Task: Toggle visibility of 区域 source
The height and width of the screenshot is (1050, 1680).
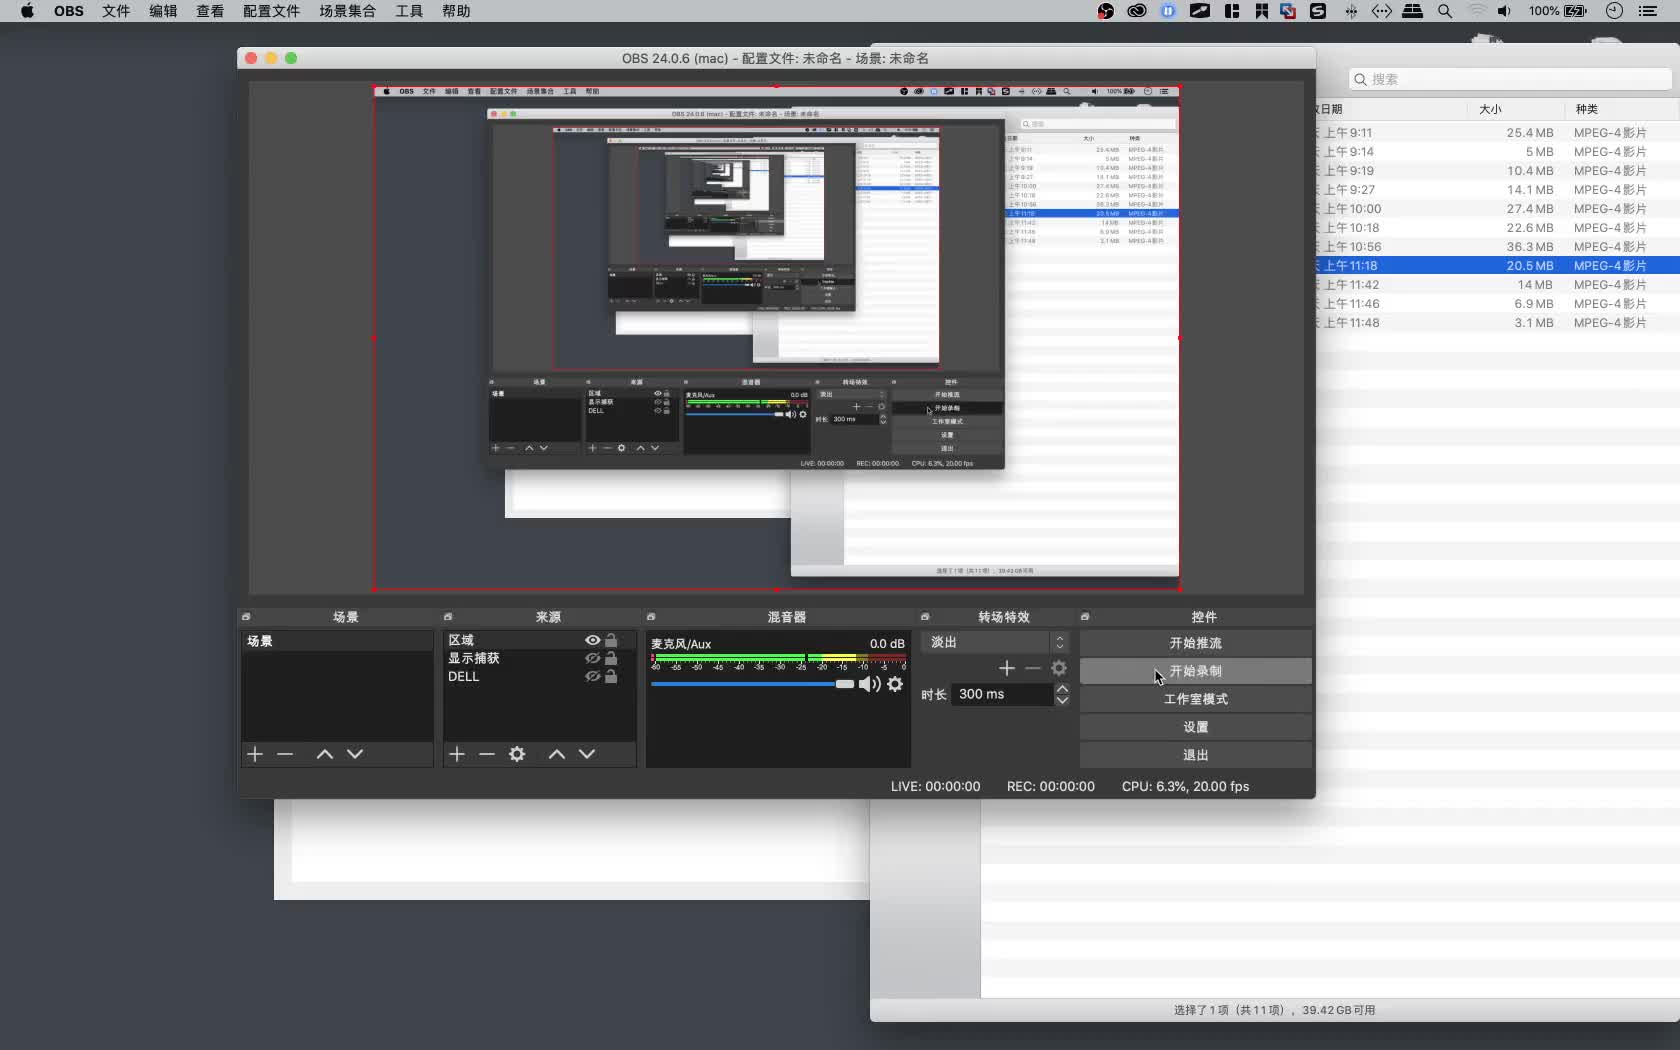Action: point(593,640)
